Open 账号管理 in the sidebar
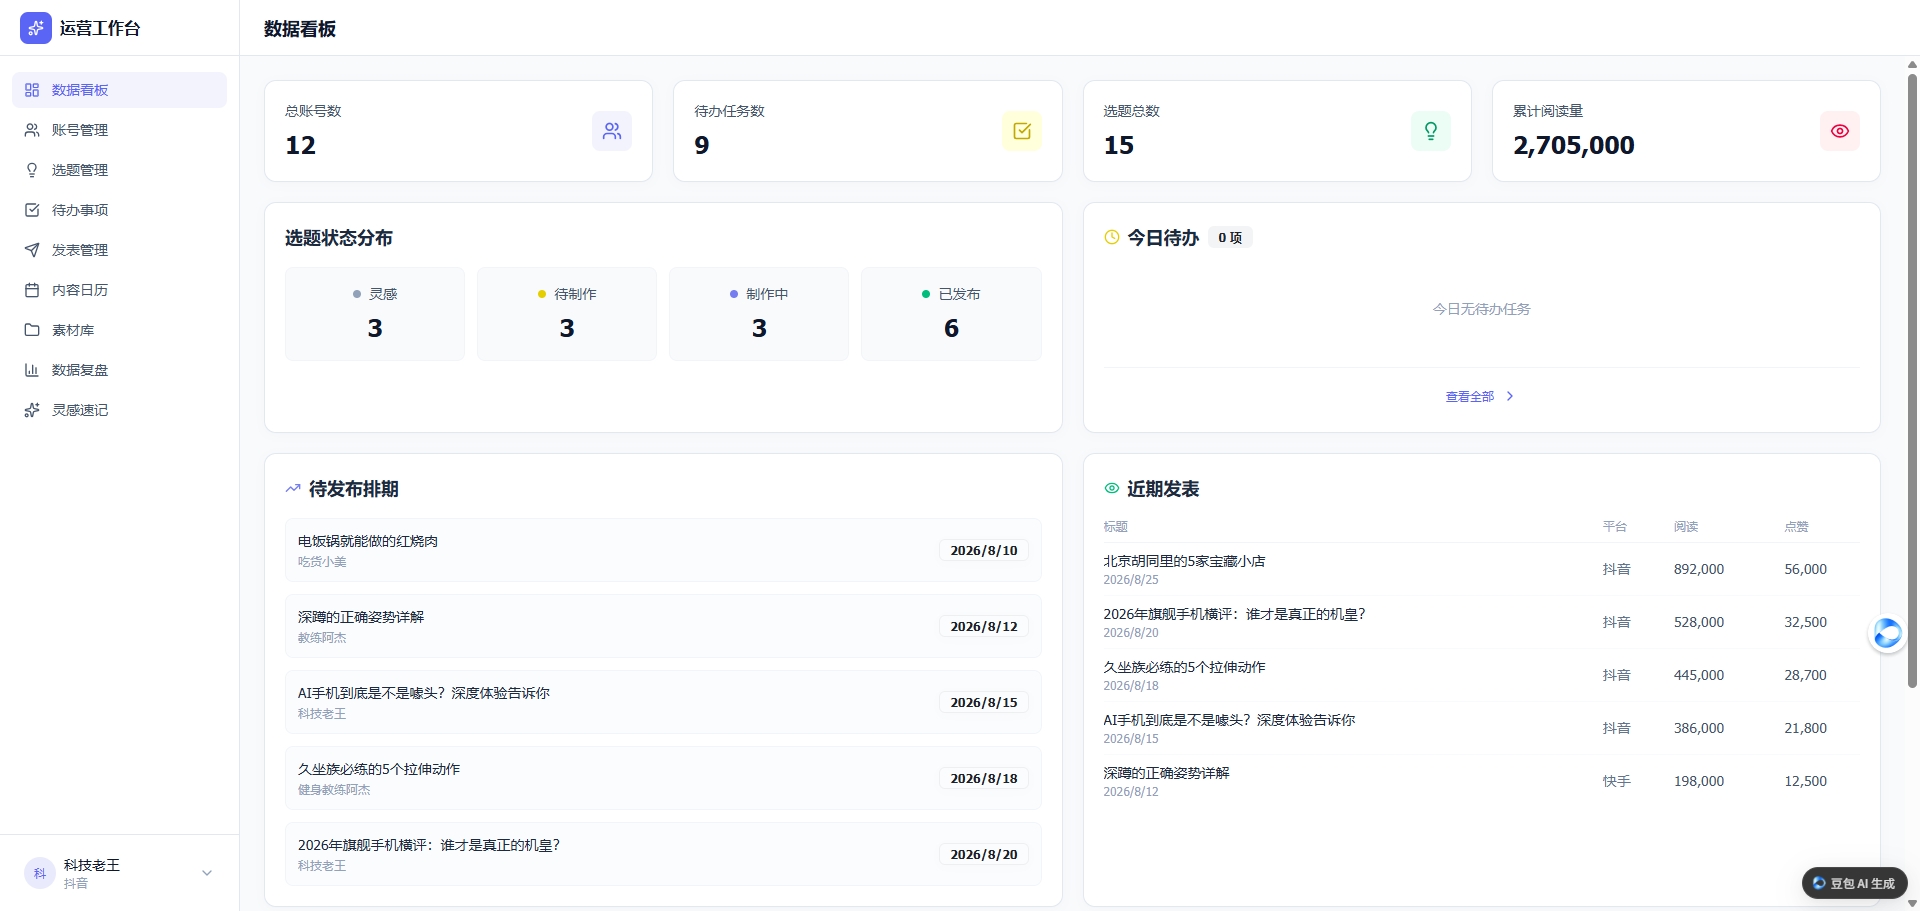1920x911 pixels. [x=119, y=130]
